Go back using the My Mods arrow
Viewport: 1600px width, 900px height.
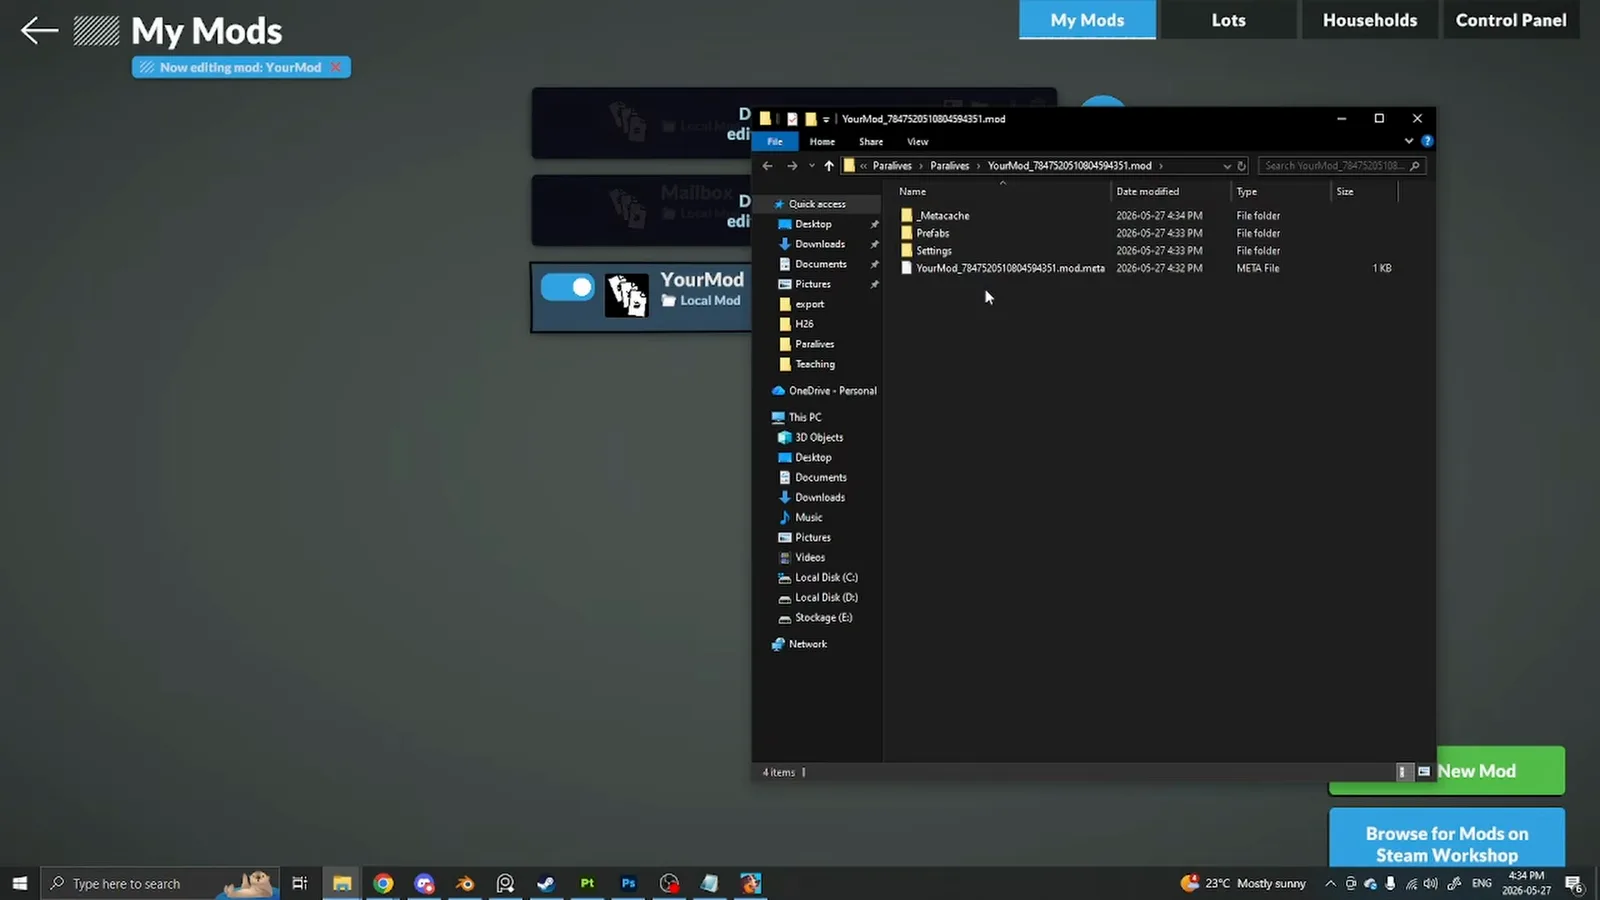pos(39,31)
